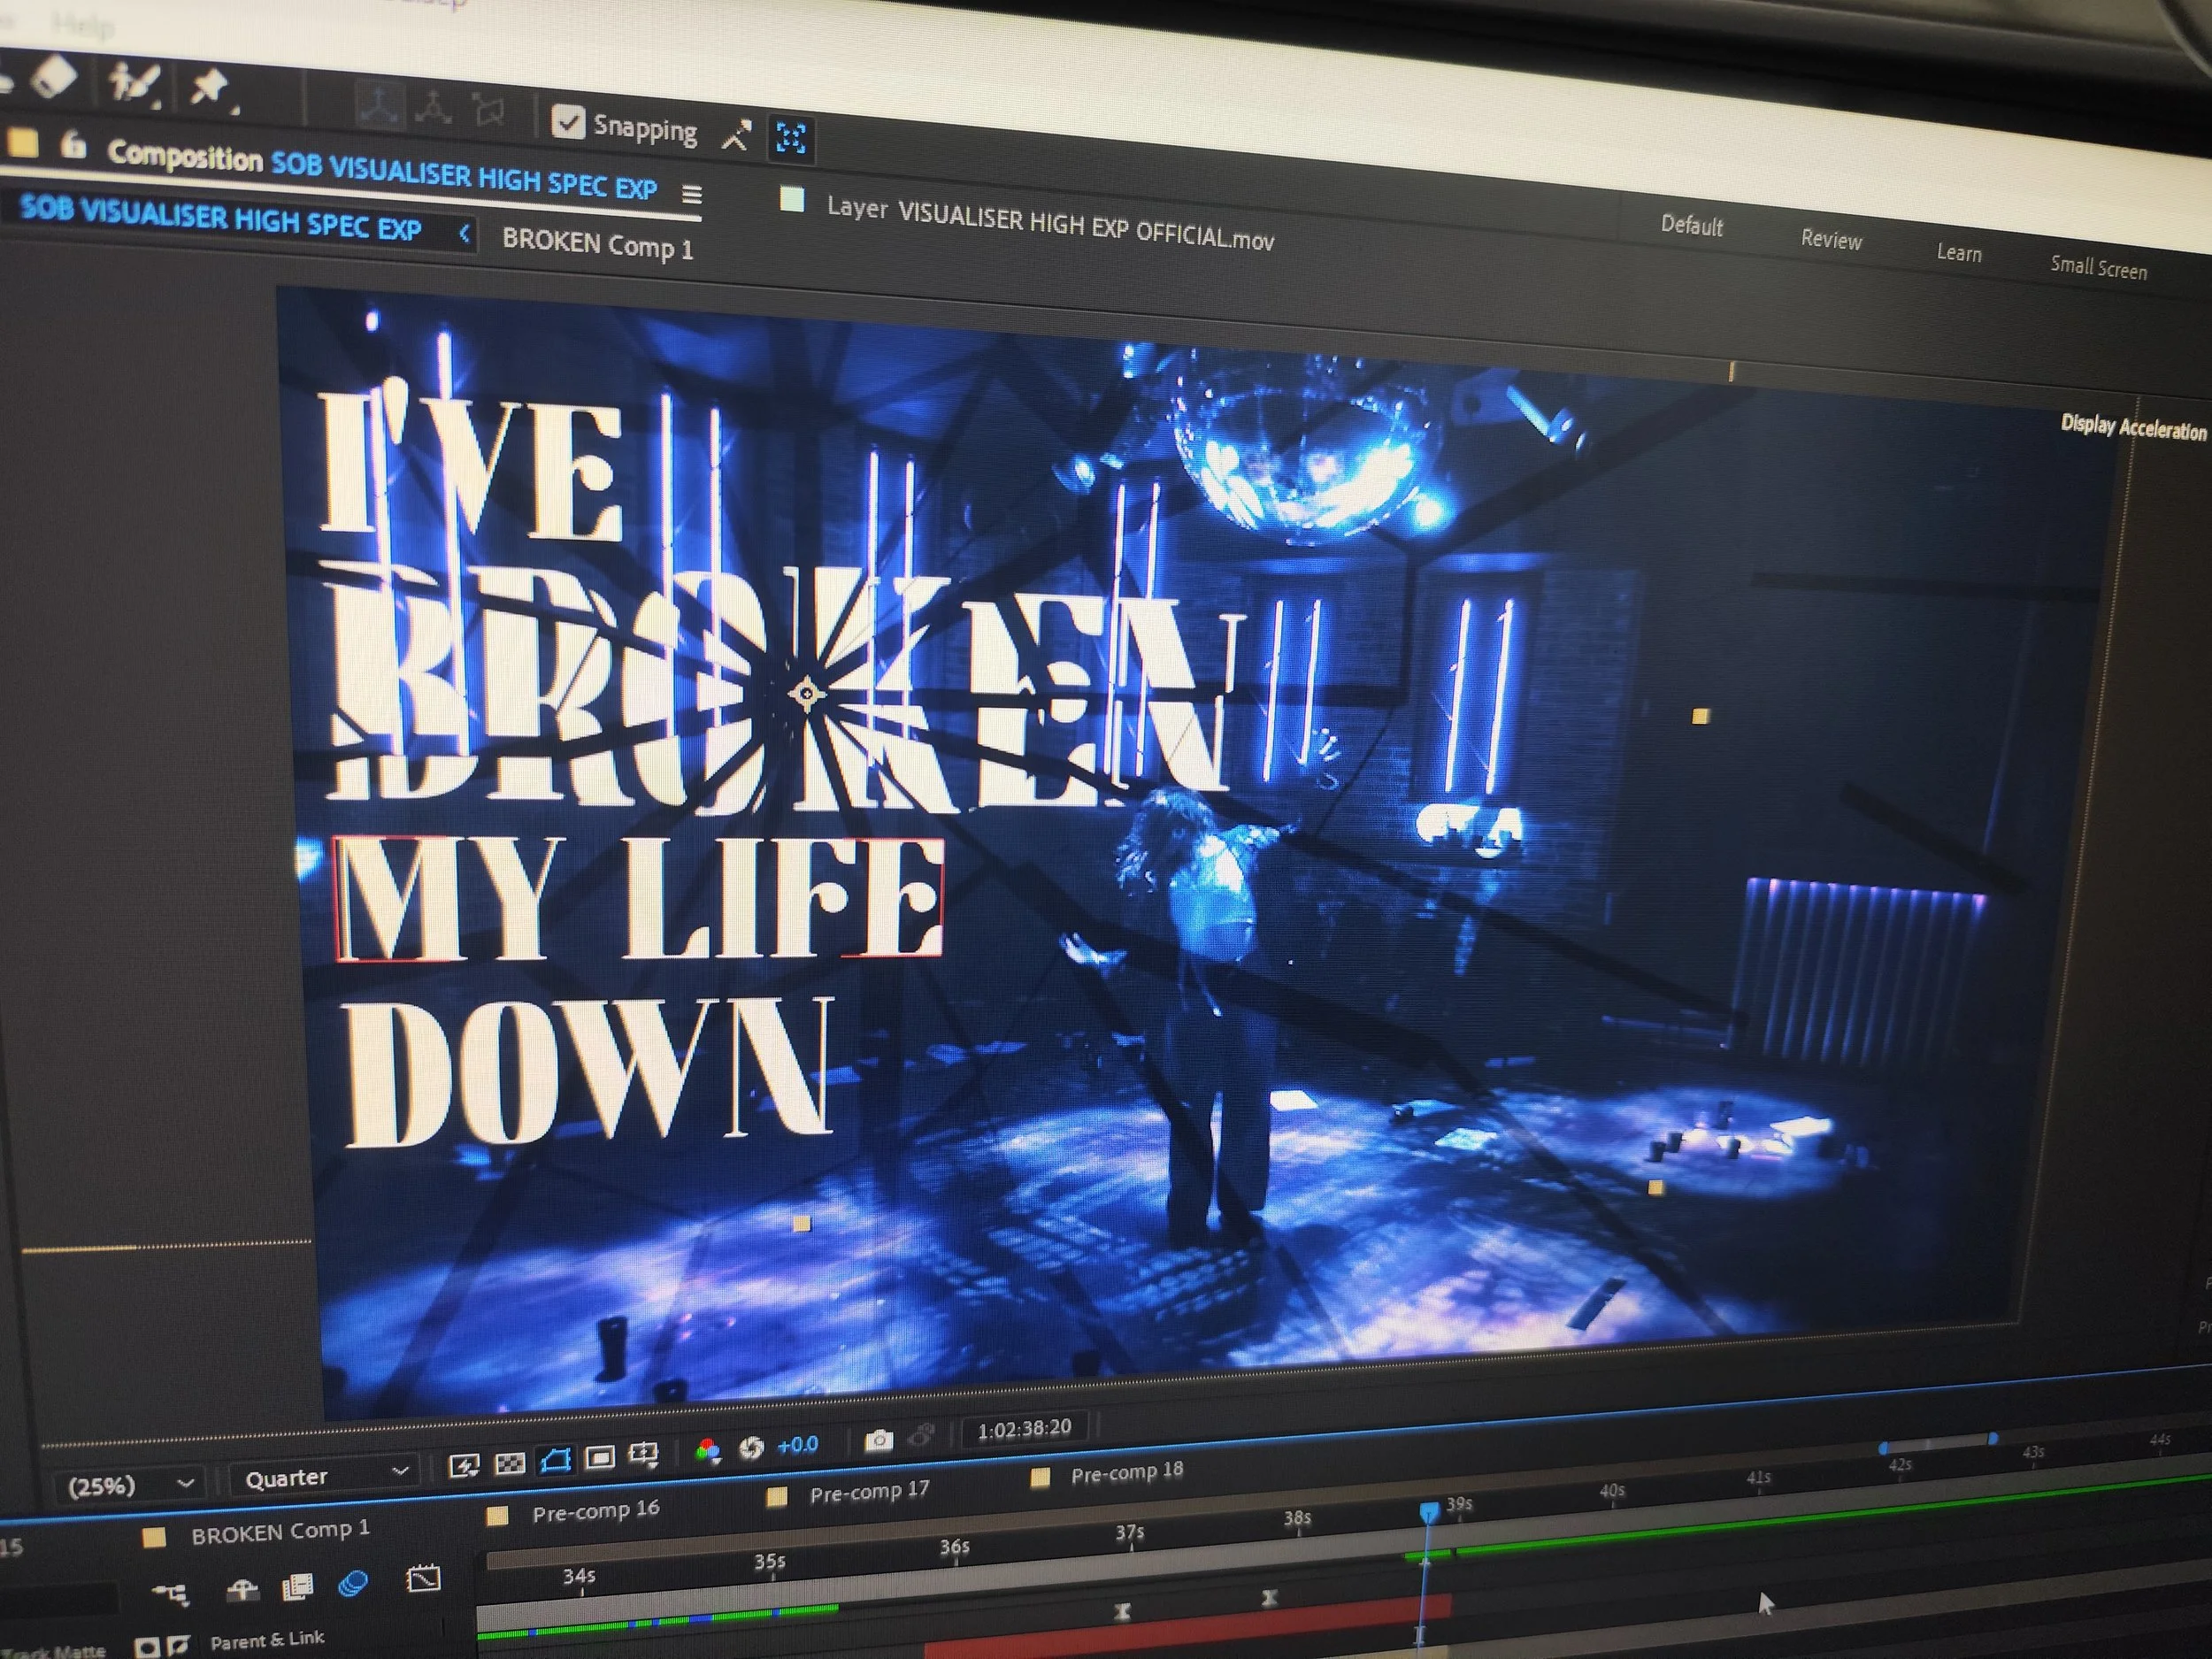Toggle mask and shape path visibility
The height and width of the screenshot is (1659, 2212).
click(x=555, y=1461)
